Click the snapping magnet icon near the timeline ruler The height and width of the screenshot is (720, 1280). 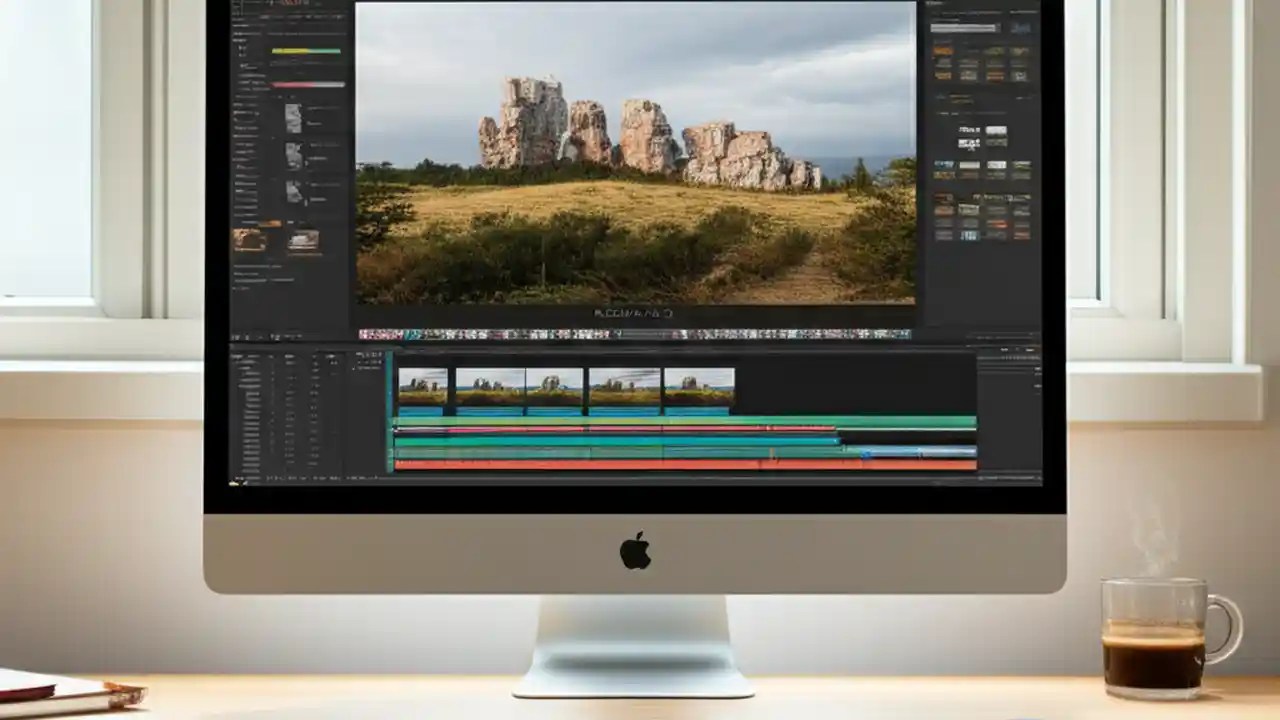366,356
